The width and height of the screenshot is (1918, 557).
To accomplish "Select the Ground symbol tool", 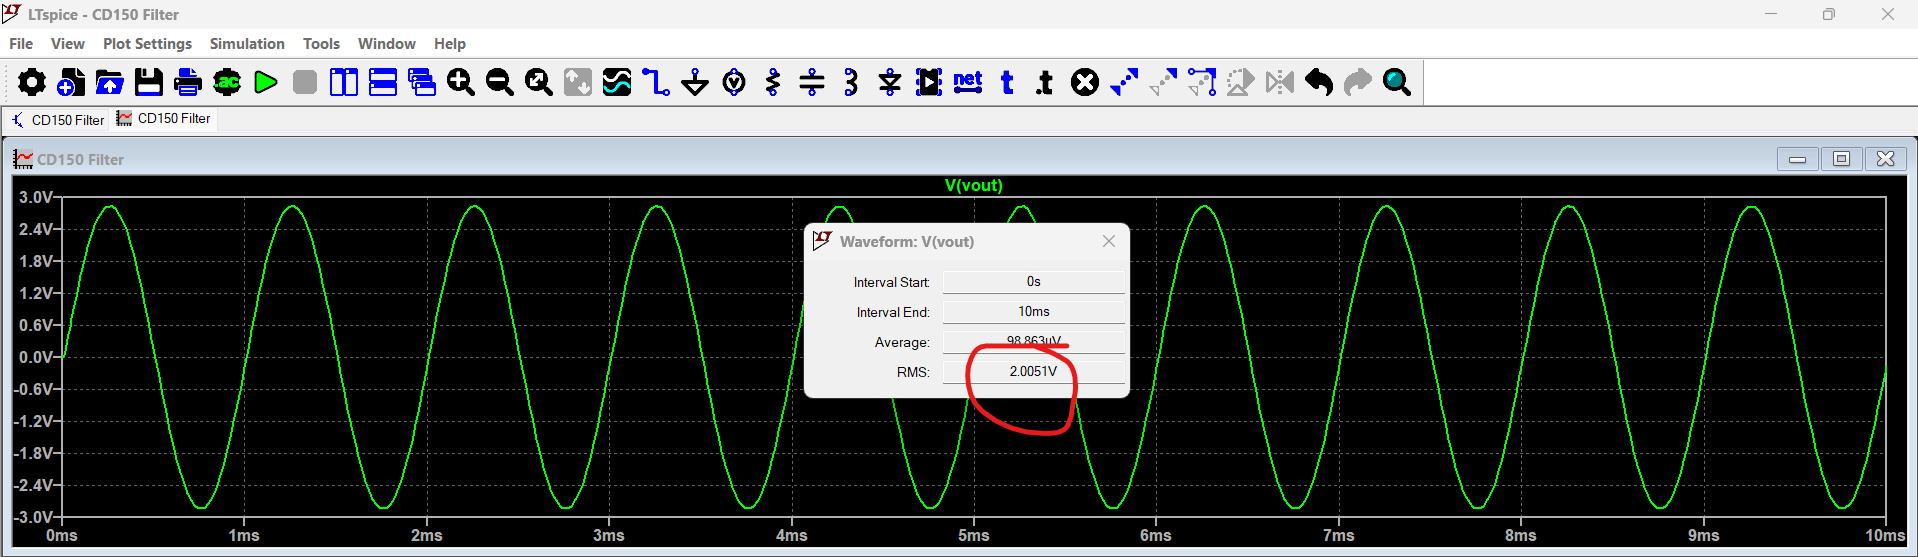I will [695, 82].
